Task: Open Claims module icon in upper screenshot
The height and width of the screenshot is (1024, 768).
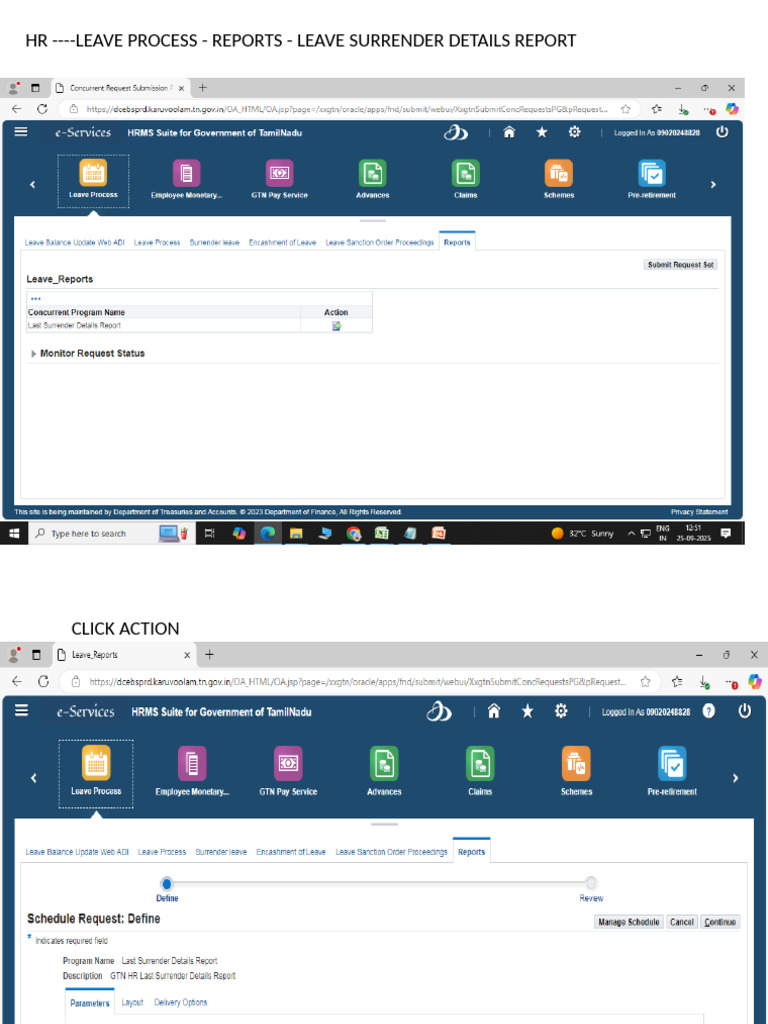Action: click(x=466, y=173)
